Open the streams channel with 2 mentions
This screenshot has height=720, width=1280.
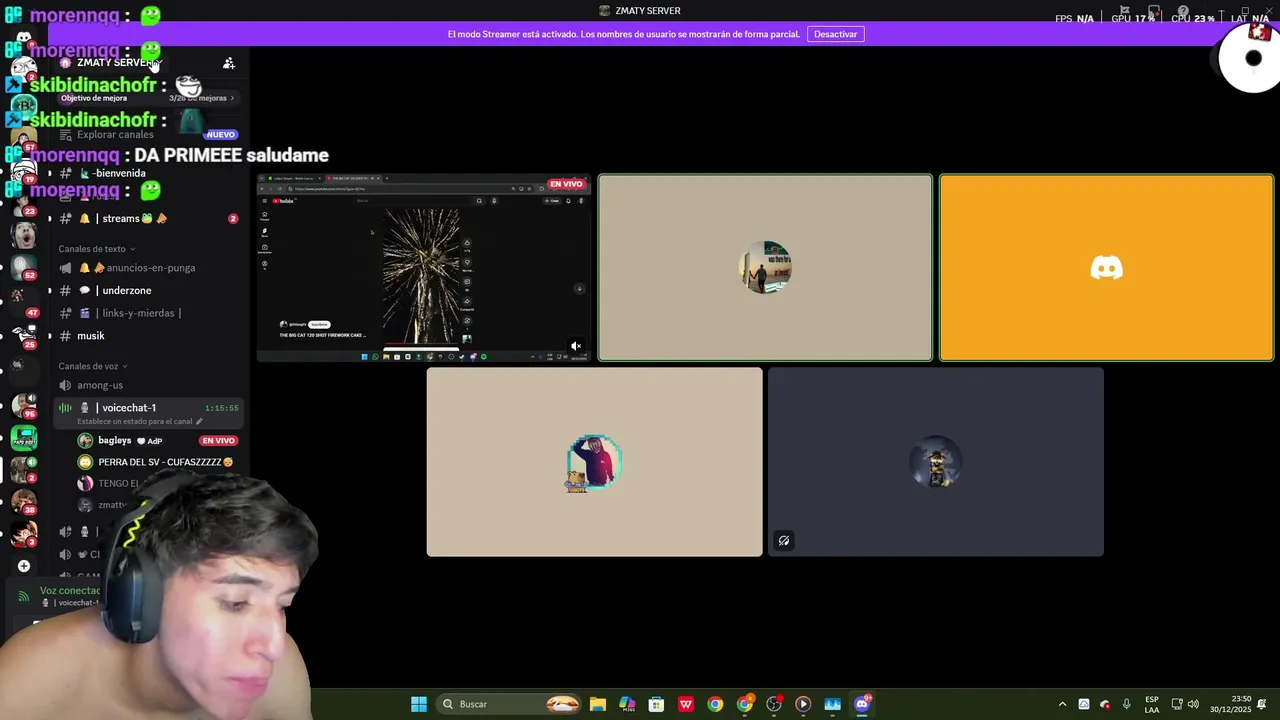click(148, 218)
